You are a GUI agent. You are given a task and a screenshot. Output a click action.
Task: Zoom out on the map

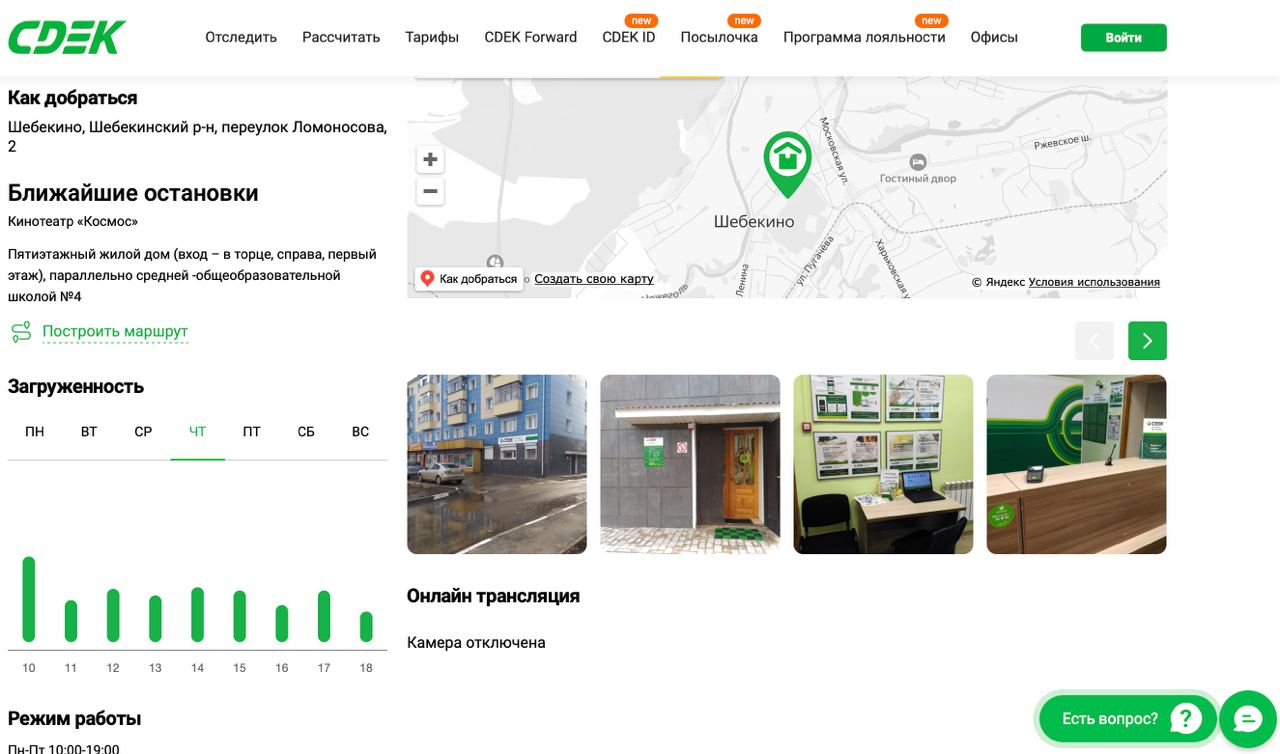tap(430, 191)
